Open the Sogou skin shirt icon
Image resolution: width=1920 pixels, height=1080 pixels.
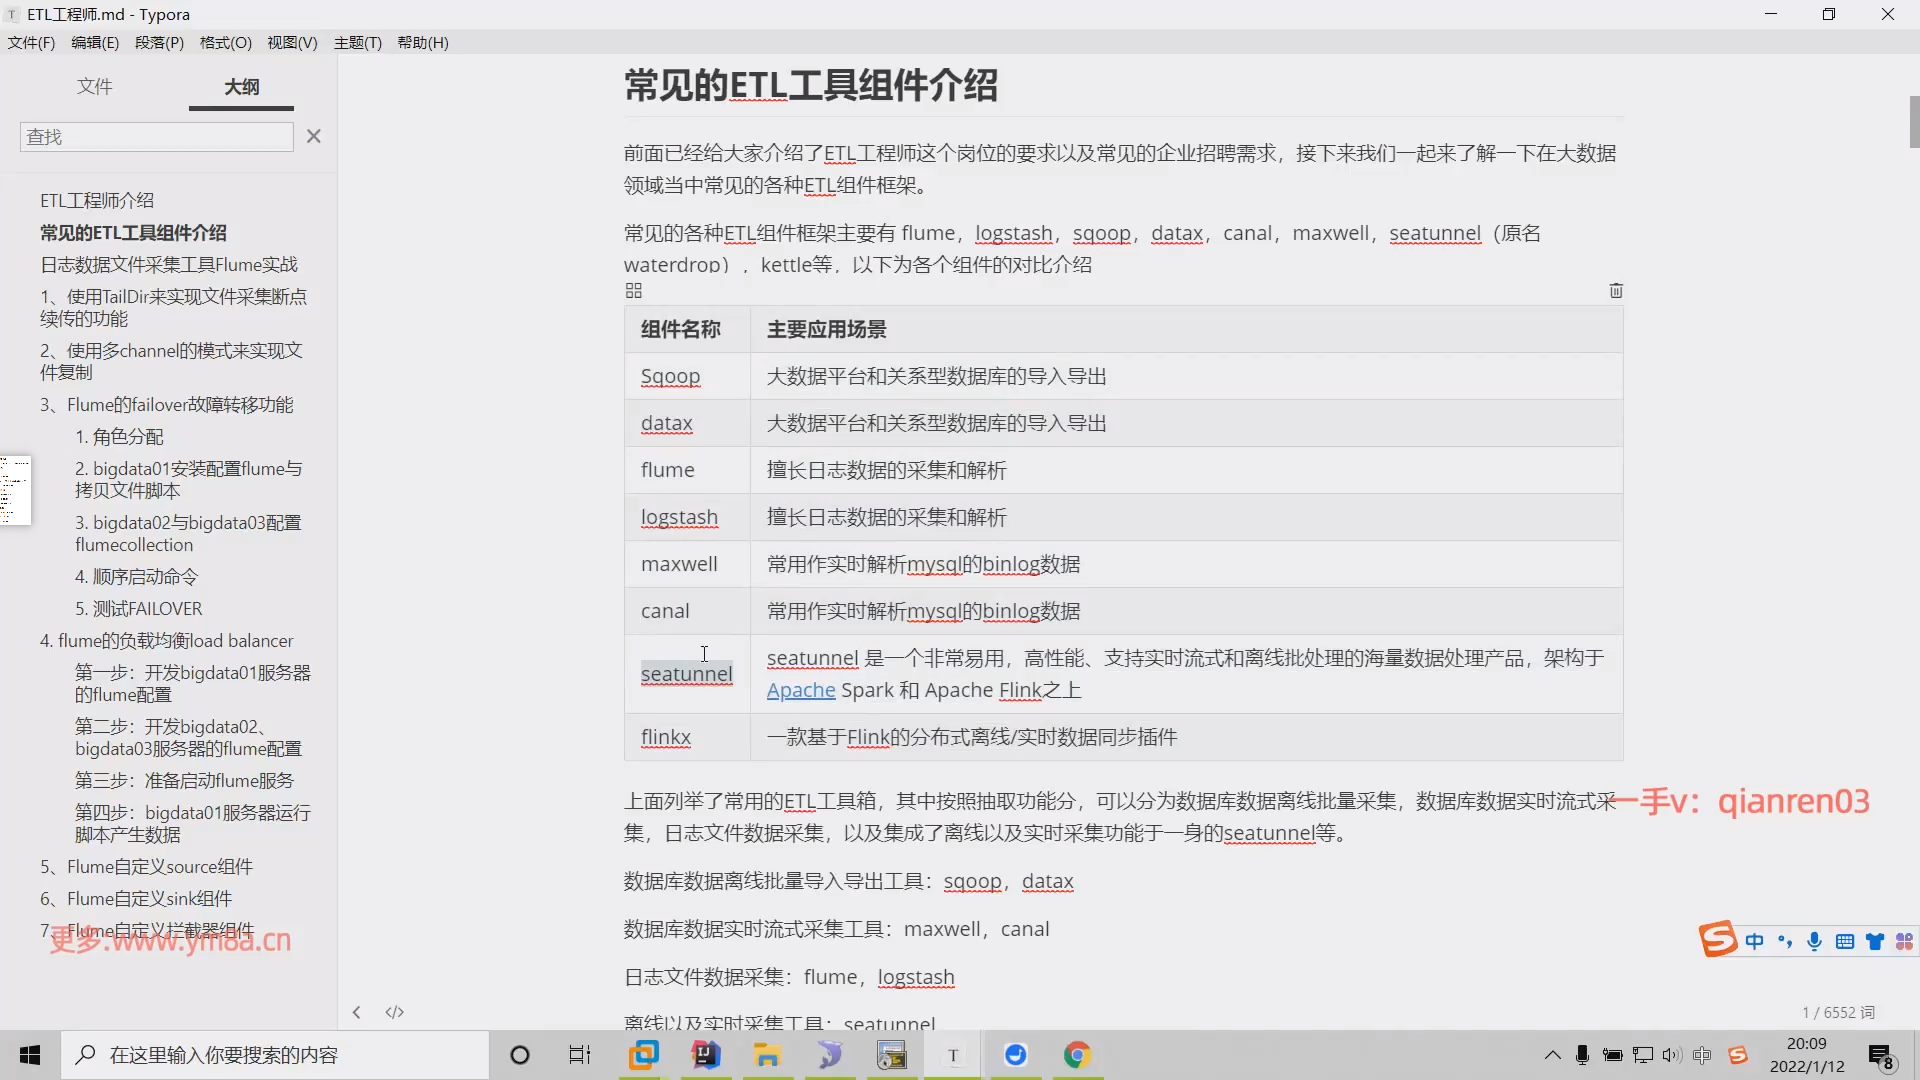click(x=1875, y=941)
